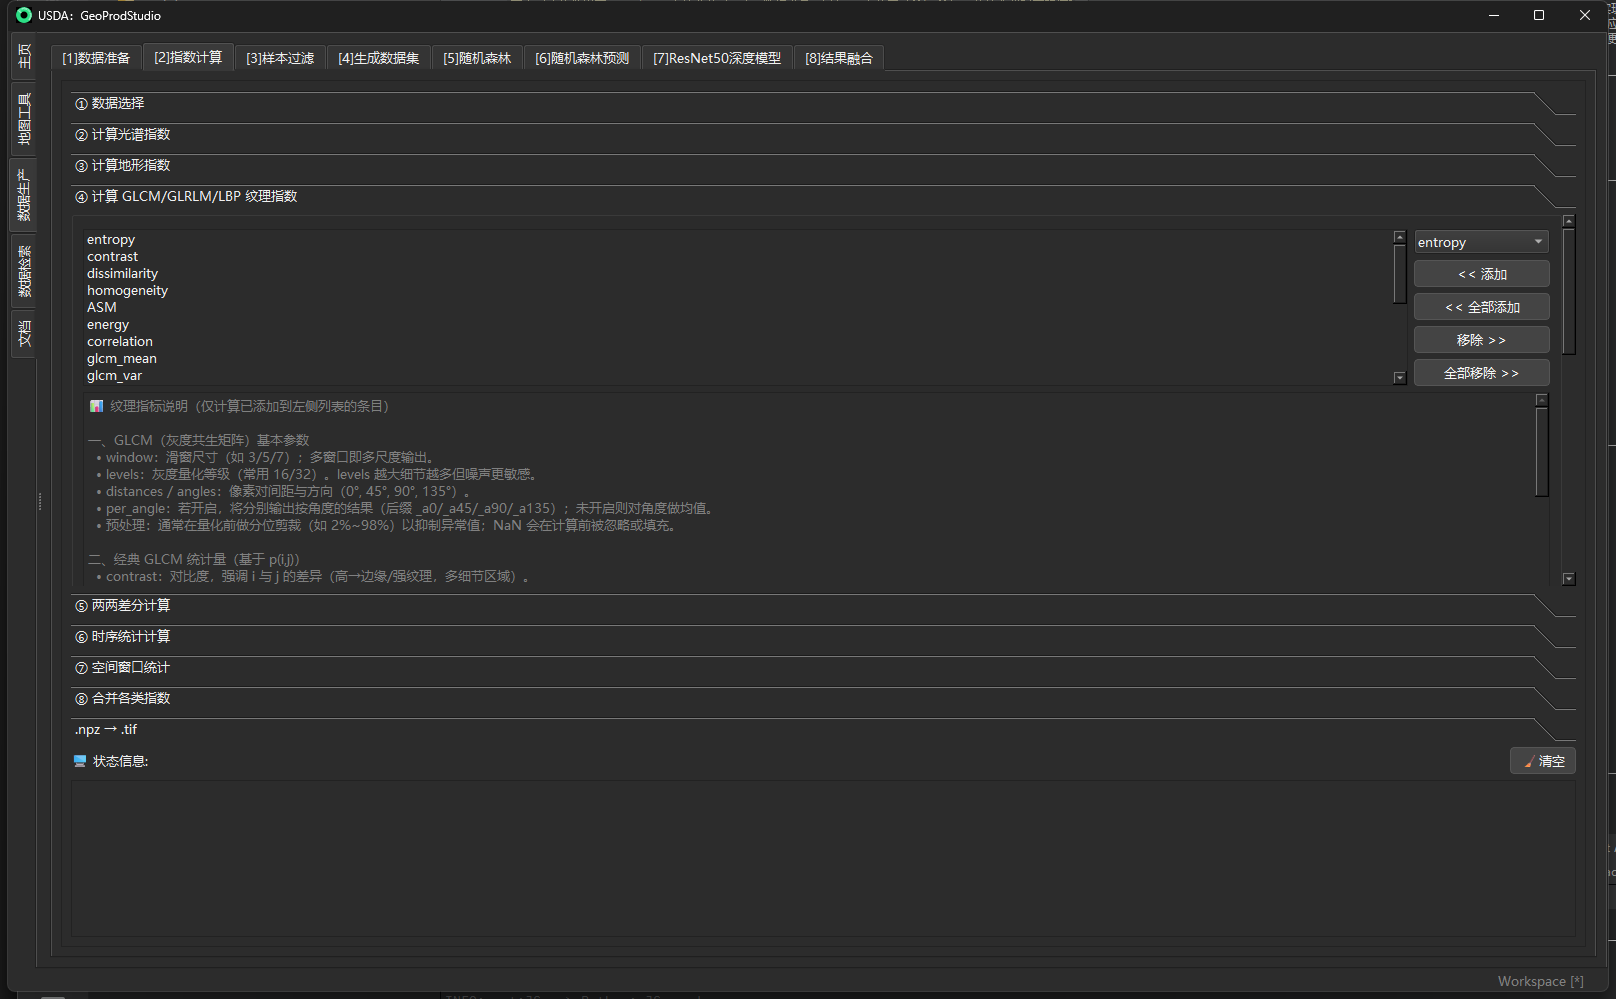Open the 地图工具 sidebar tab

(24, 119)
